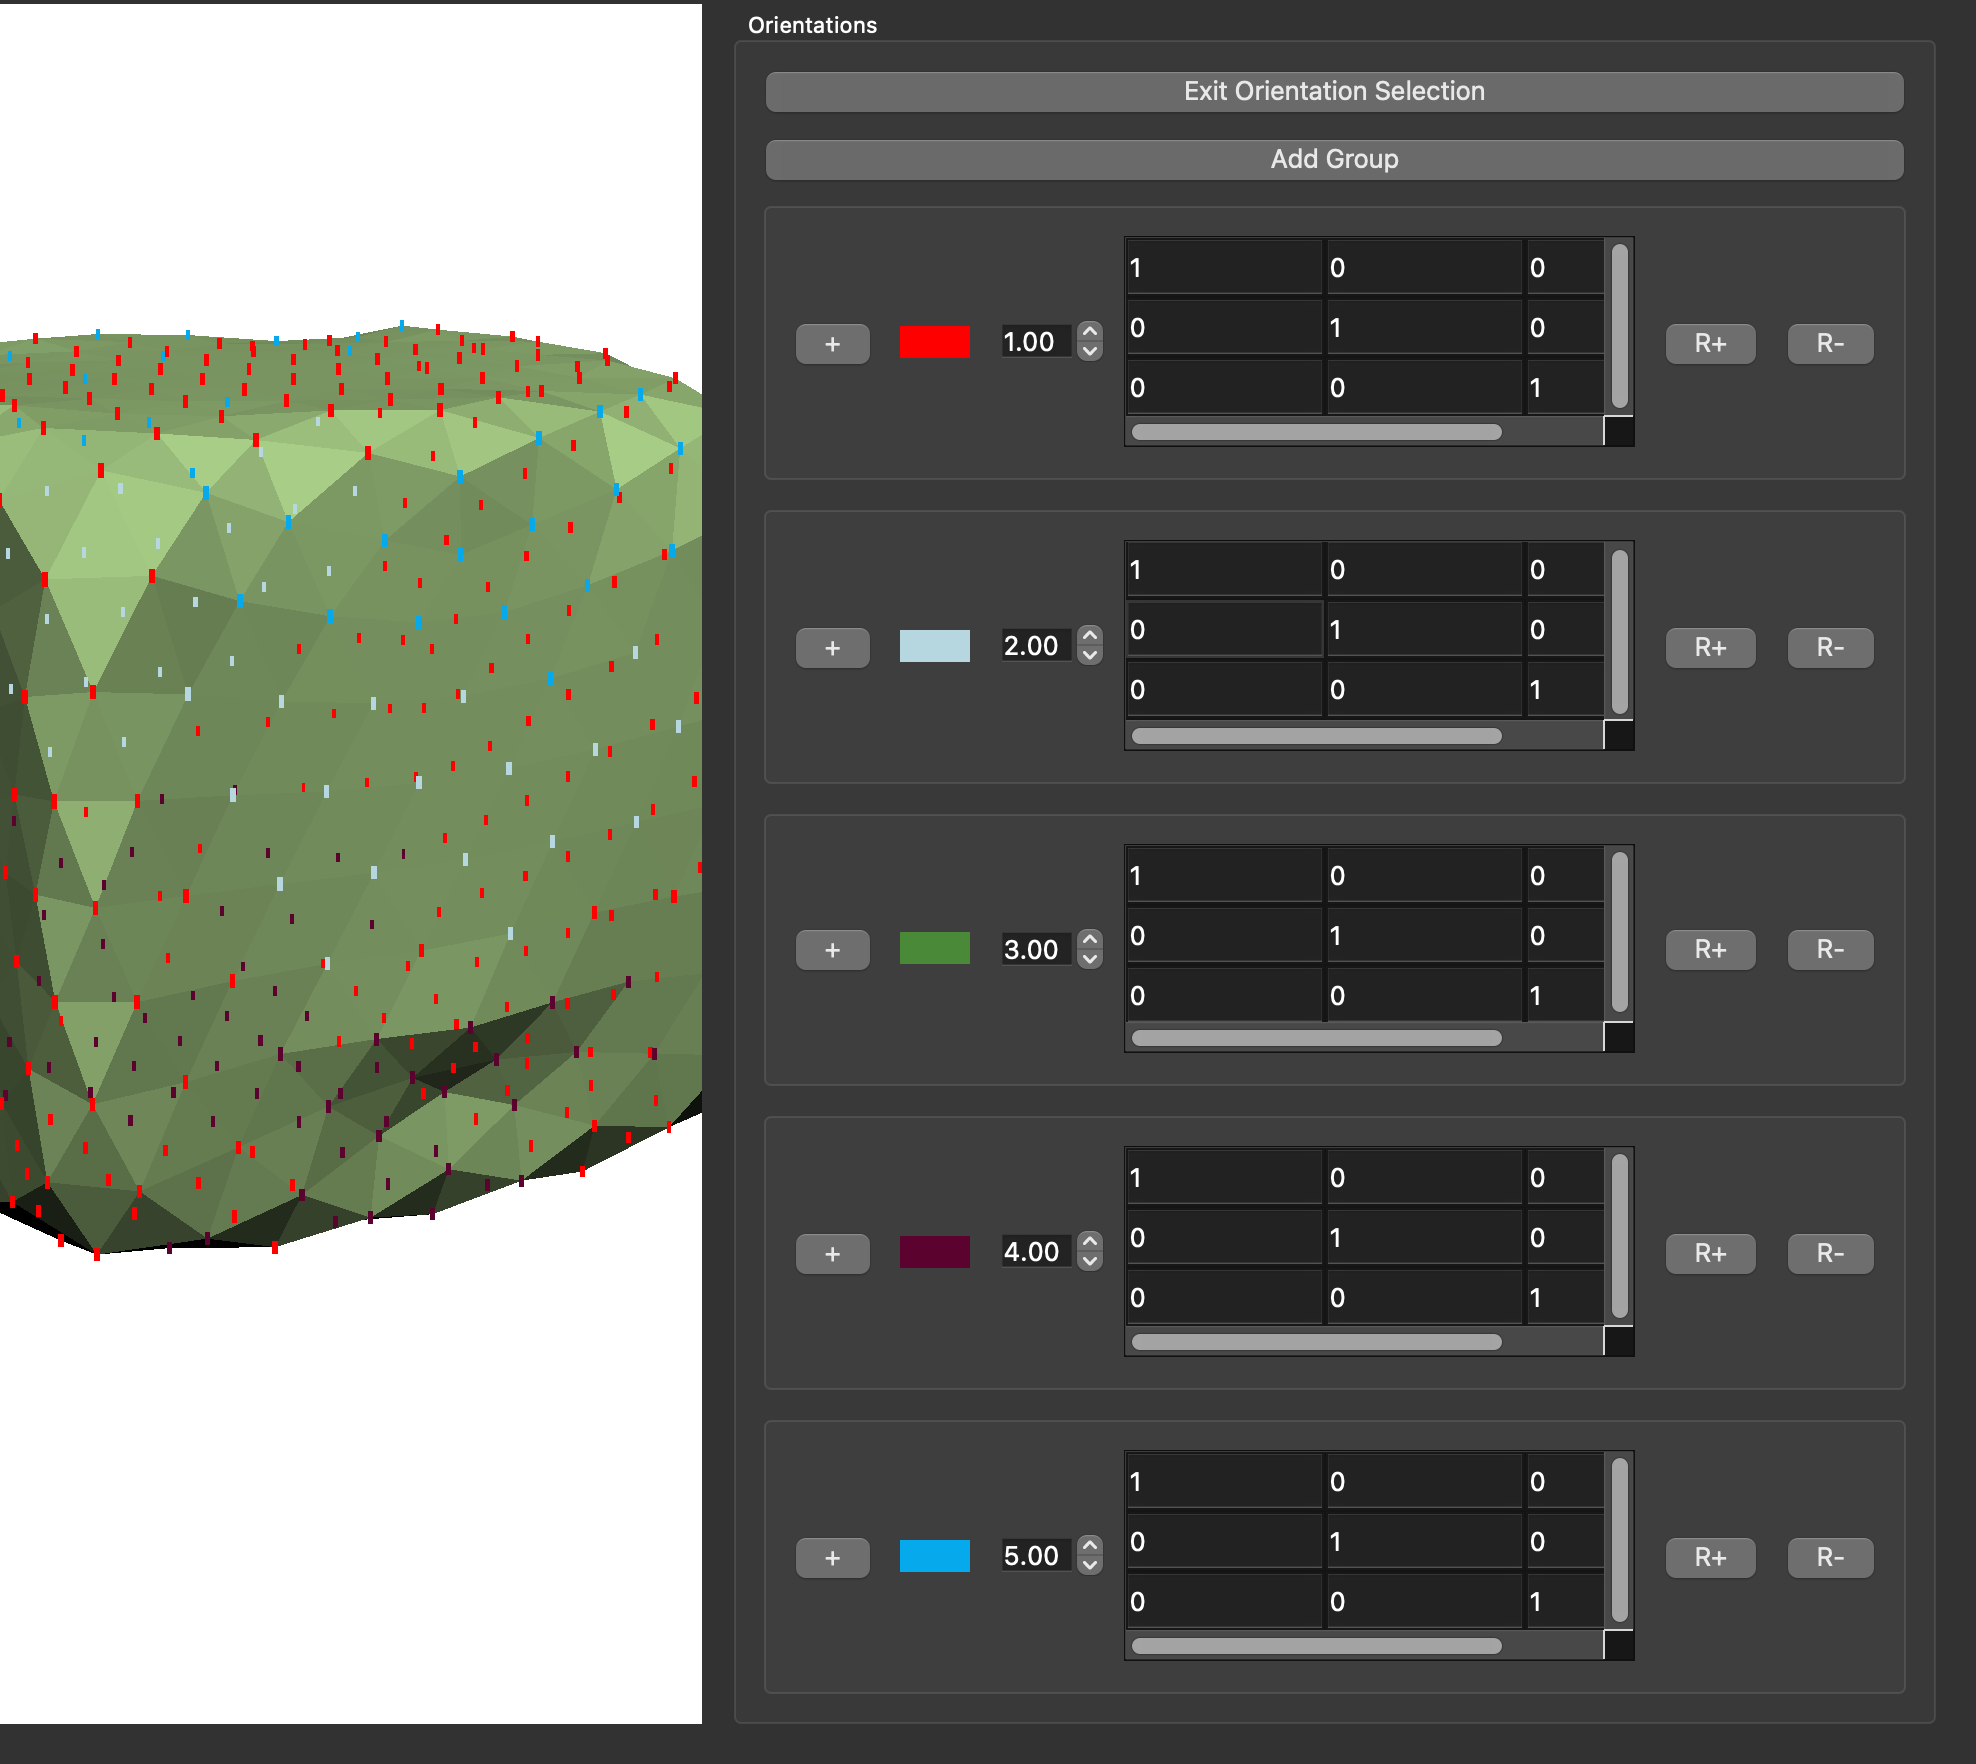Click horizontal scrollbar of green group matrix
This screenshot has width=1976, height=1764.
pyautogui.click(x=1316, y=1038)
